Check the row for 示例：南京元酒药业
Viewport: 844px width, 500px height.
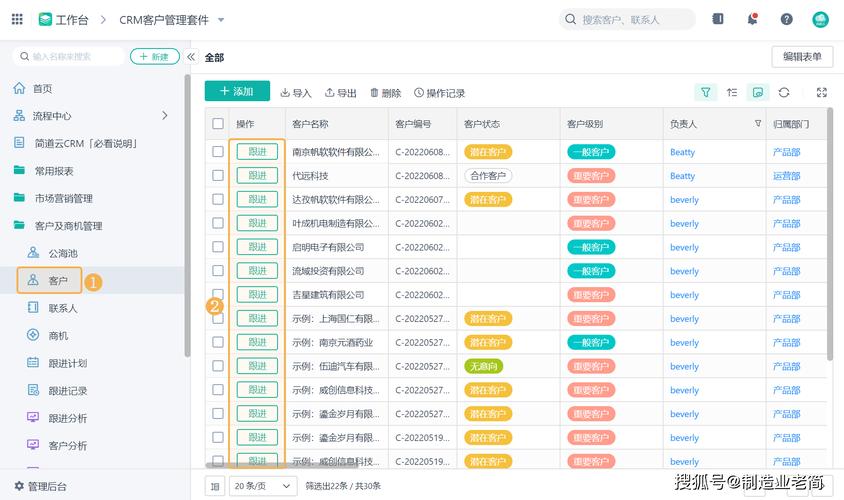(217, 342)
